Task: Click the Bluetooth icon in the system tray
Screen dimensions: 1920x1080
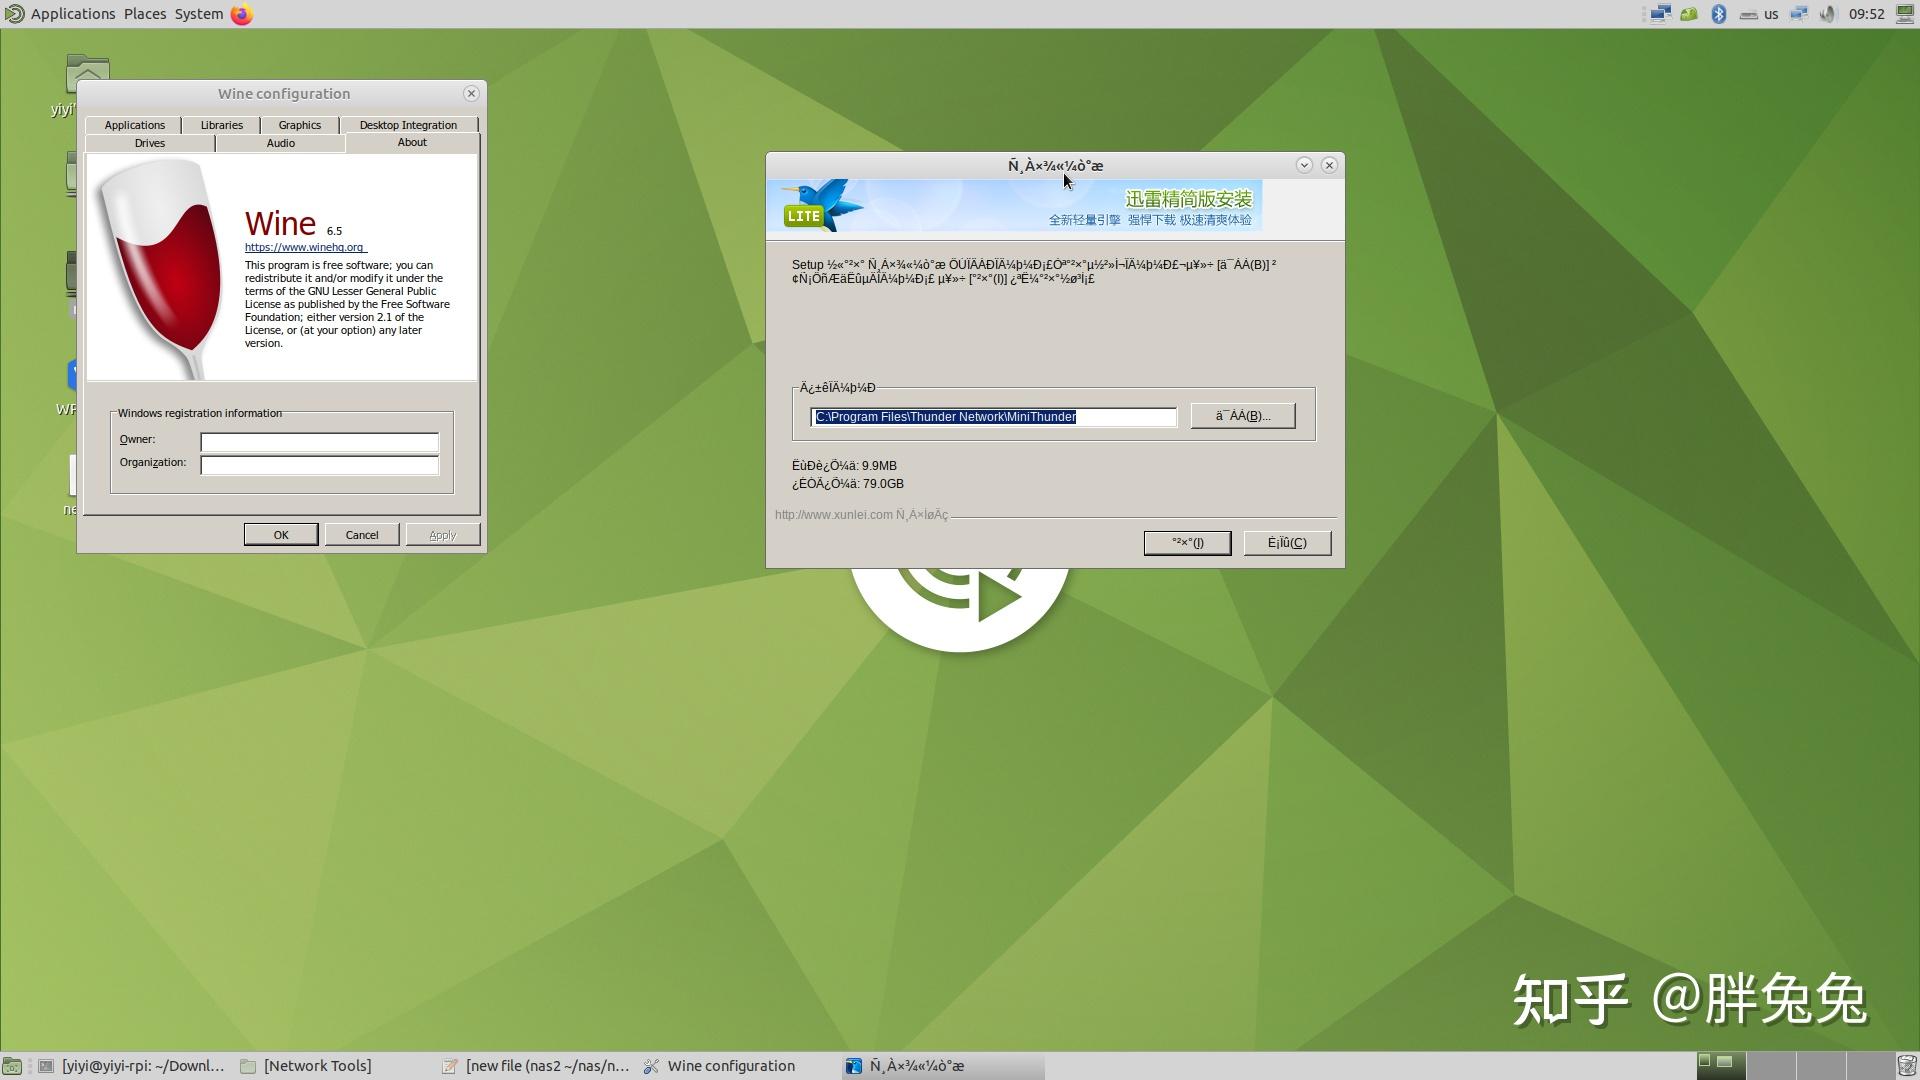Action: (1719, 14)
